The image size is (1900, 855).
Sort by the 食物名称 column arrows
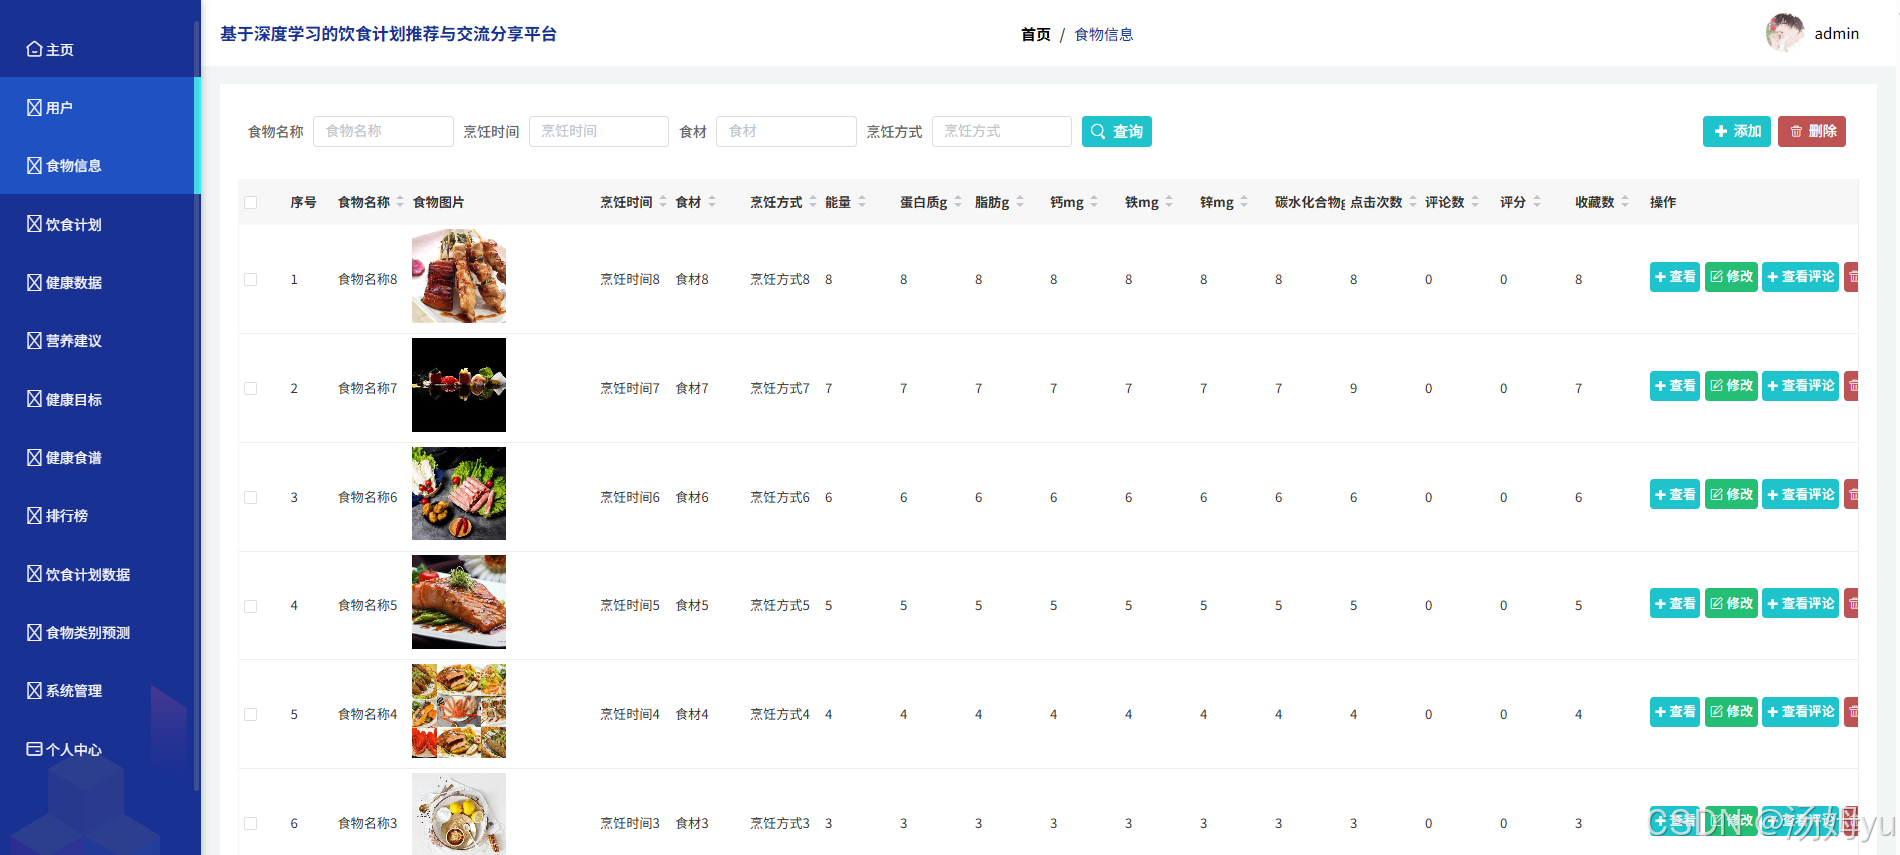400,202
